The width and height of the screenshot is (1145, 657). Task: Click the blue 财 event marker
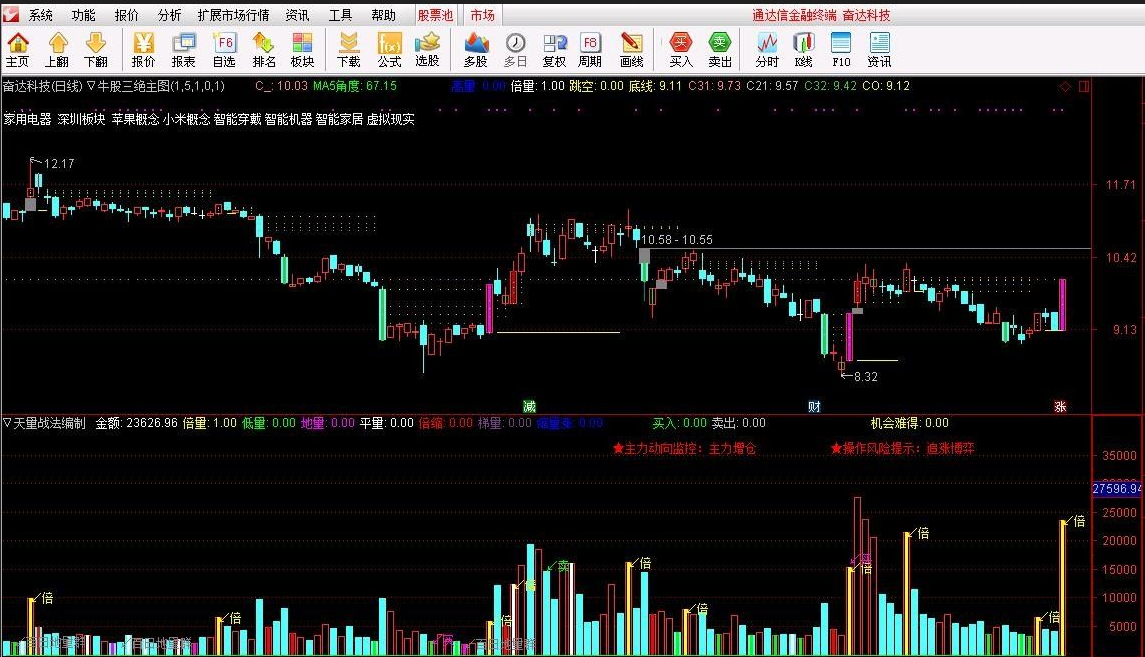point(814,407)
